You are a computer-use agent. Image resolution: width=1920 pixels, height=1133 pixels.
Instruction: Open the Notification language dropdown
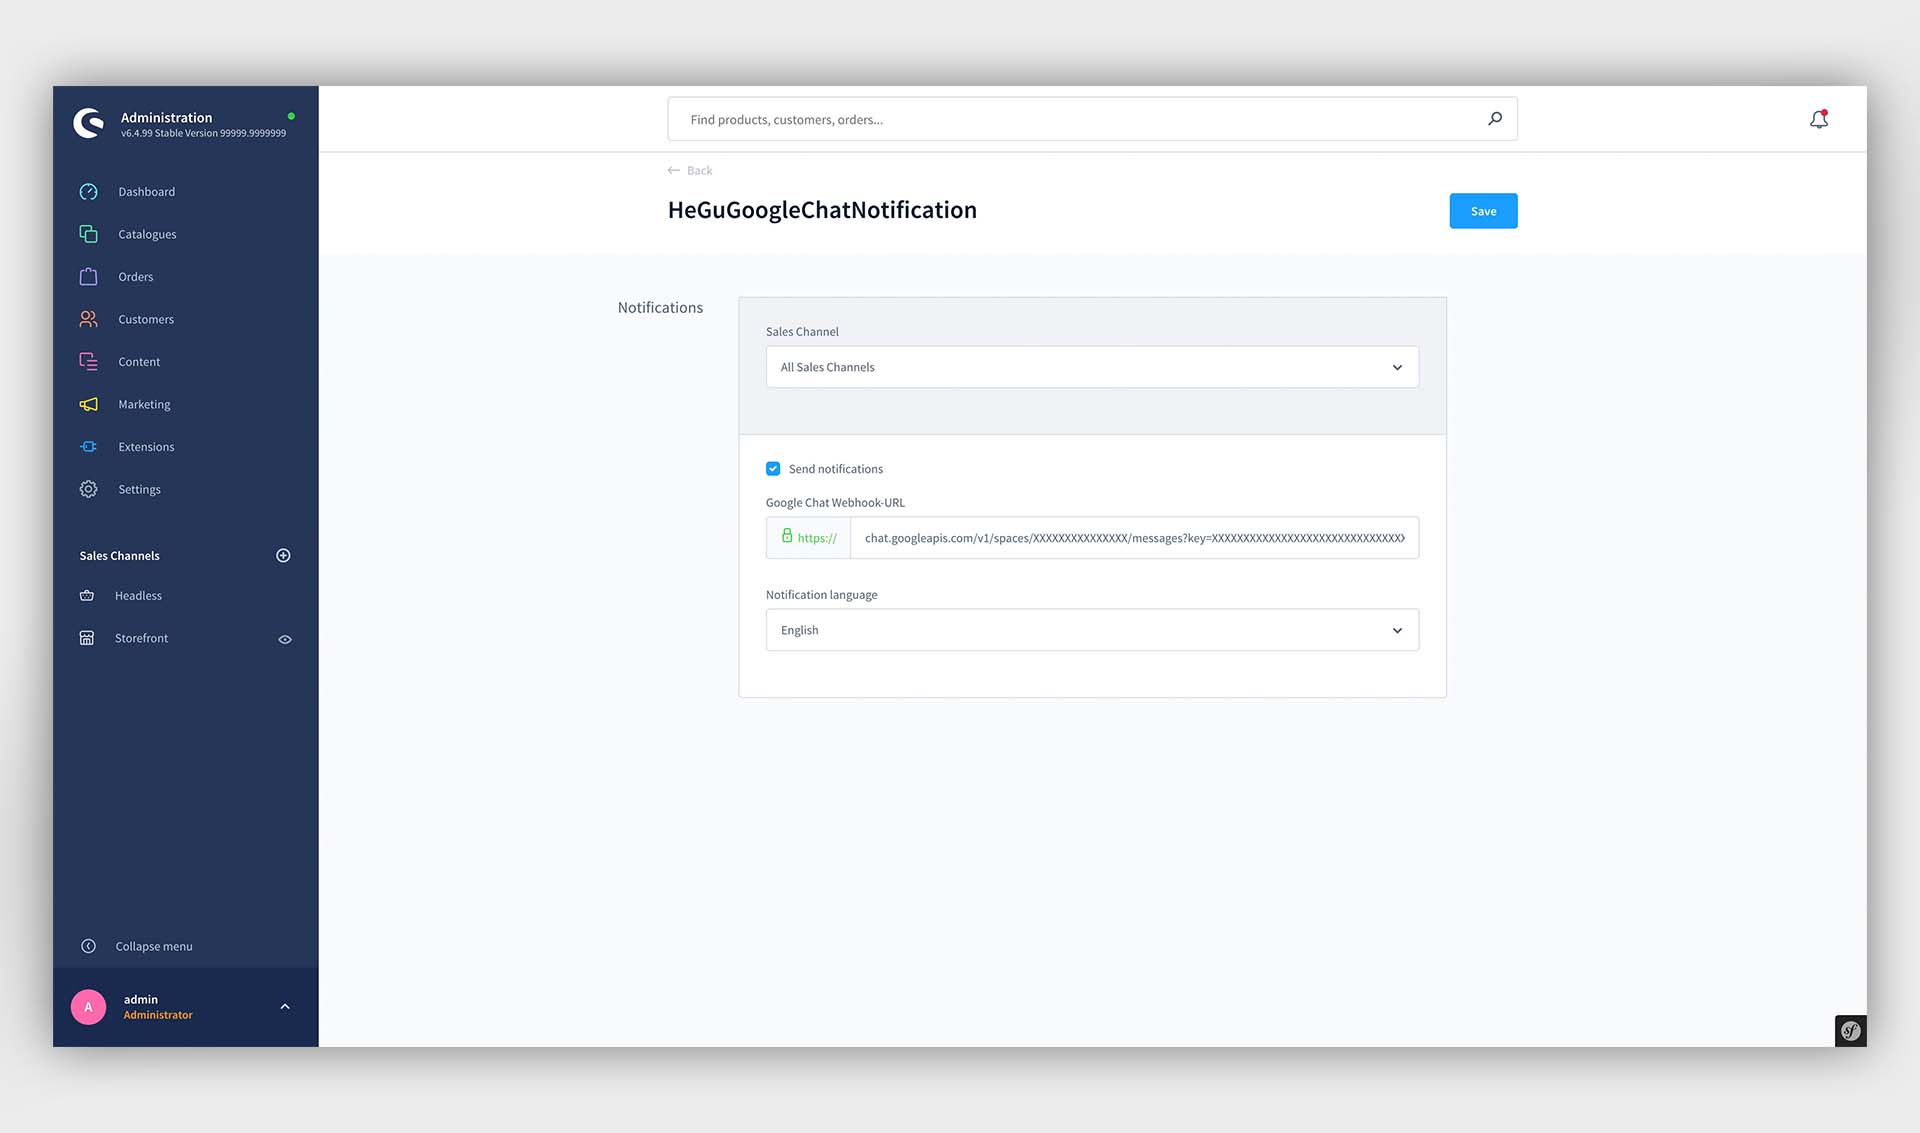(x=1092, y=630)
